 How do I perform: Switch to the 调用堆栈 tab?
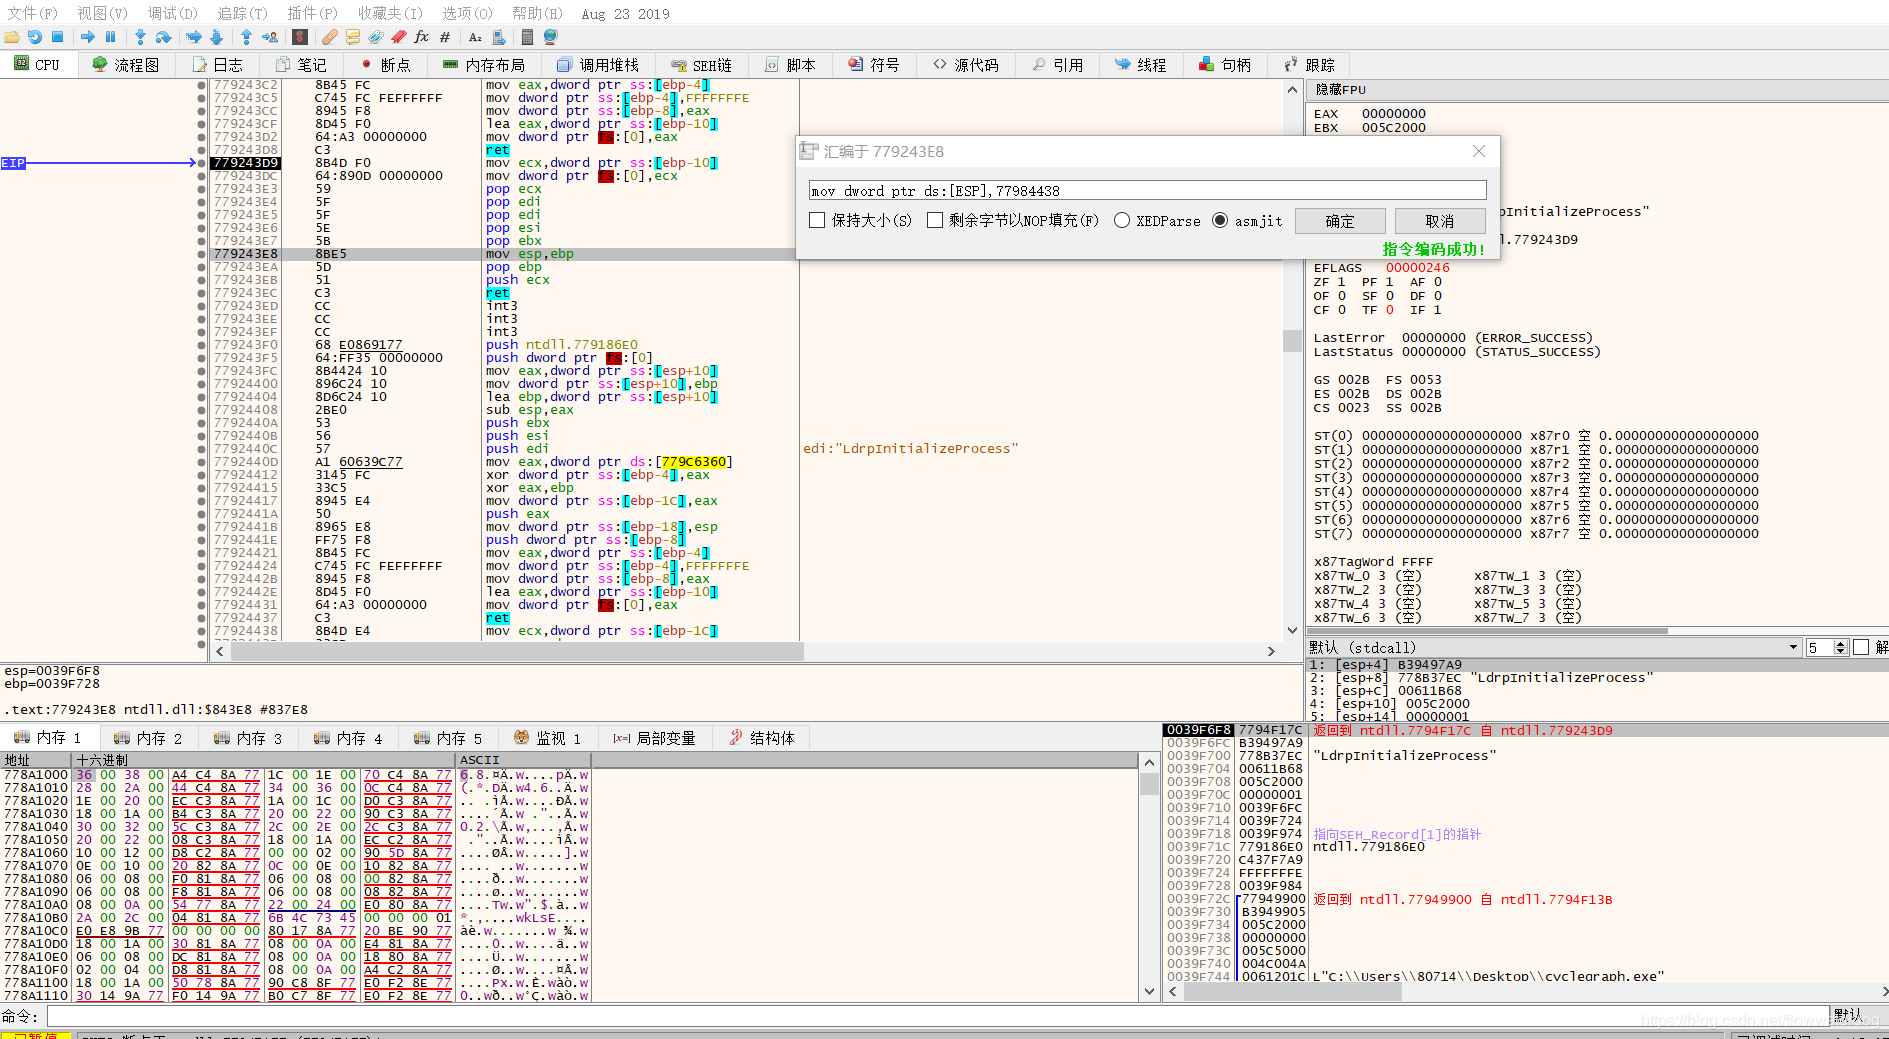click(598, 64)
